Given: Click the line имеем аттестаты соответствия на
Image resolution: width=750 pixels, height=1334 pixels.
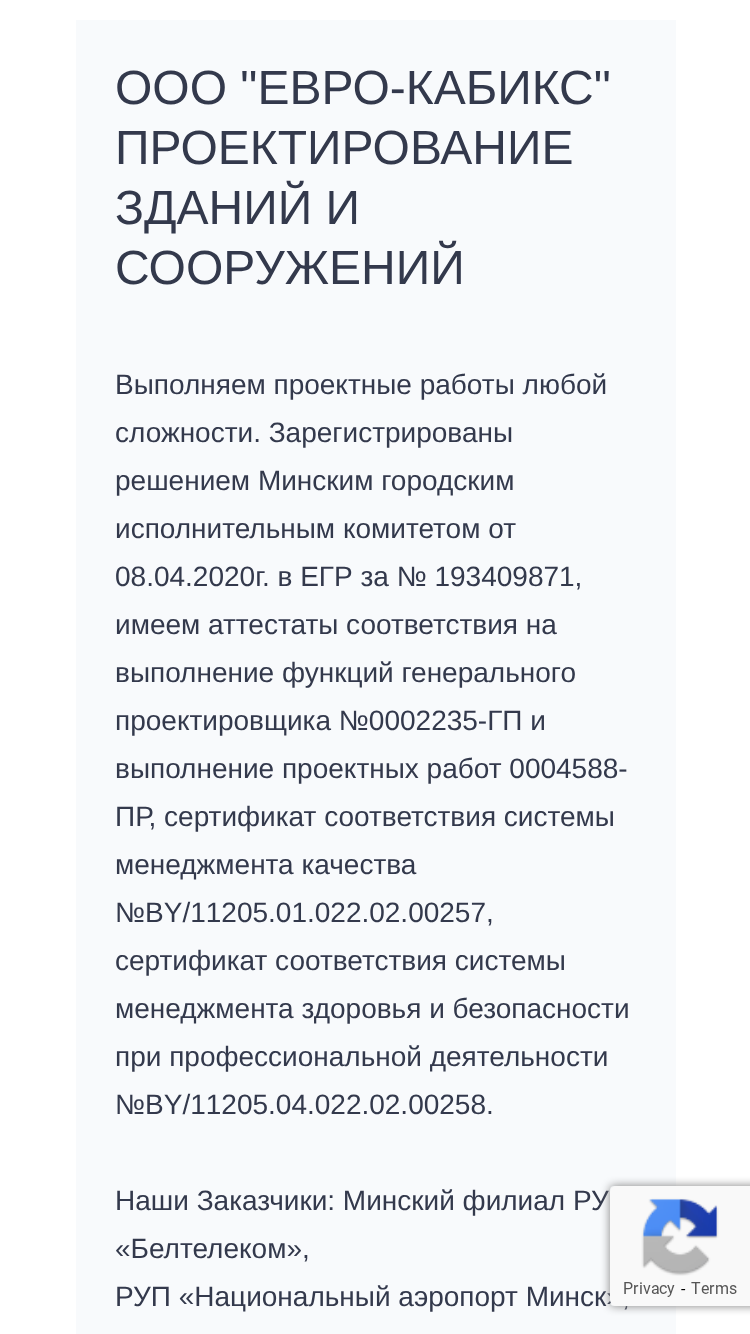Looking at the screenshot, I should point(336,625).
